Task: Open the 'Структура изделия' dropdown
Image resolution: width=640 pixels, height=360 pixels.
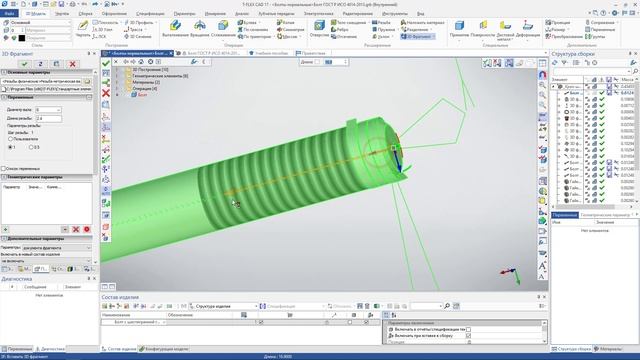Action: coord(223,306)
